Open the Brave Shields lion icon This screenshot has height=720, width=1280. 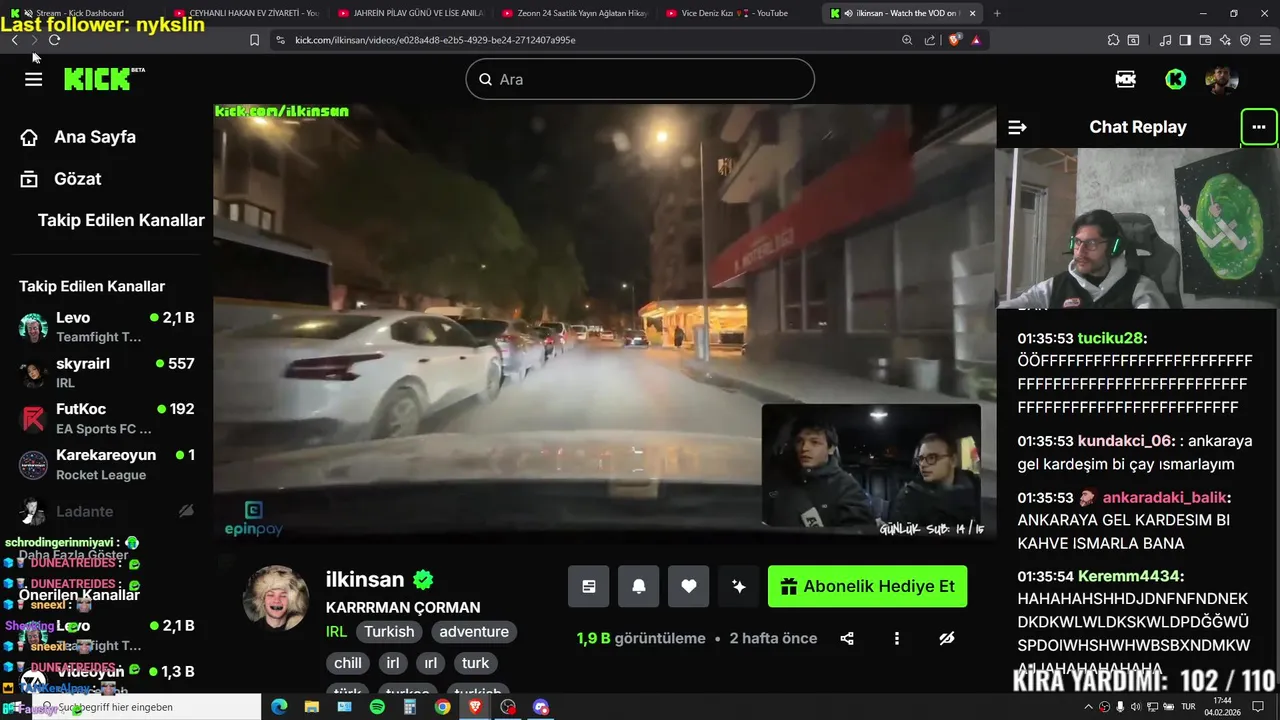coord(954,40)
